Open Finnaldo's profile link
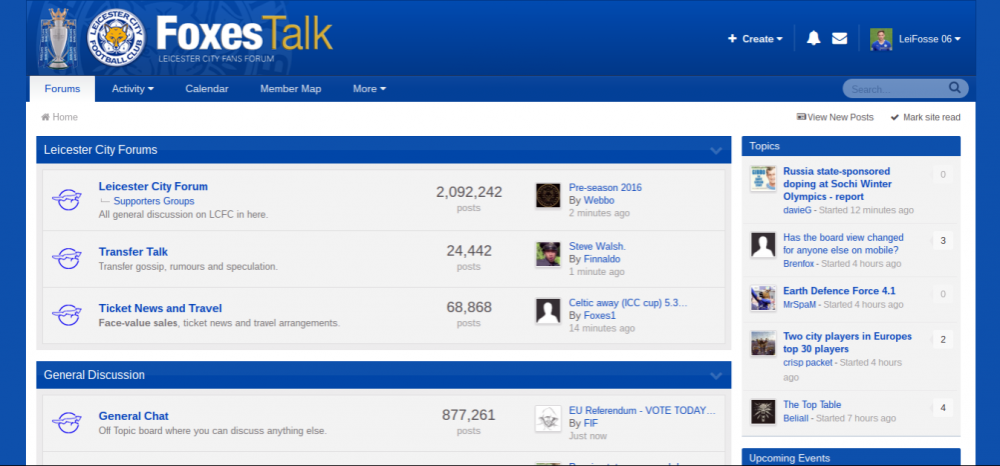This screenshot has width=1000, height=466. (x=602, y=259)
